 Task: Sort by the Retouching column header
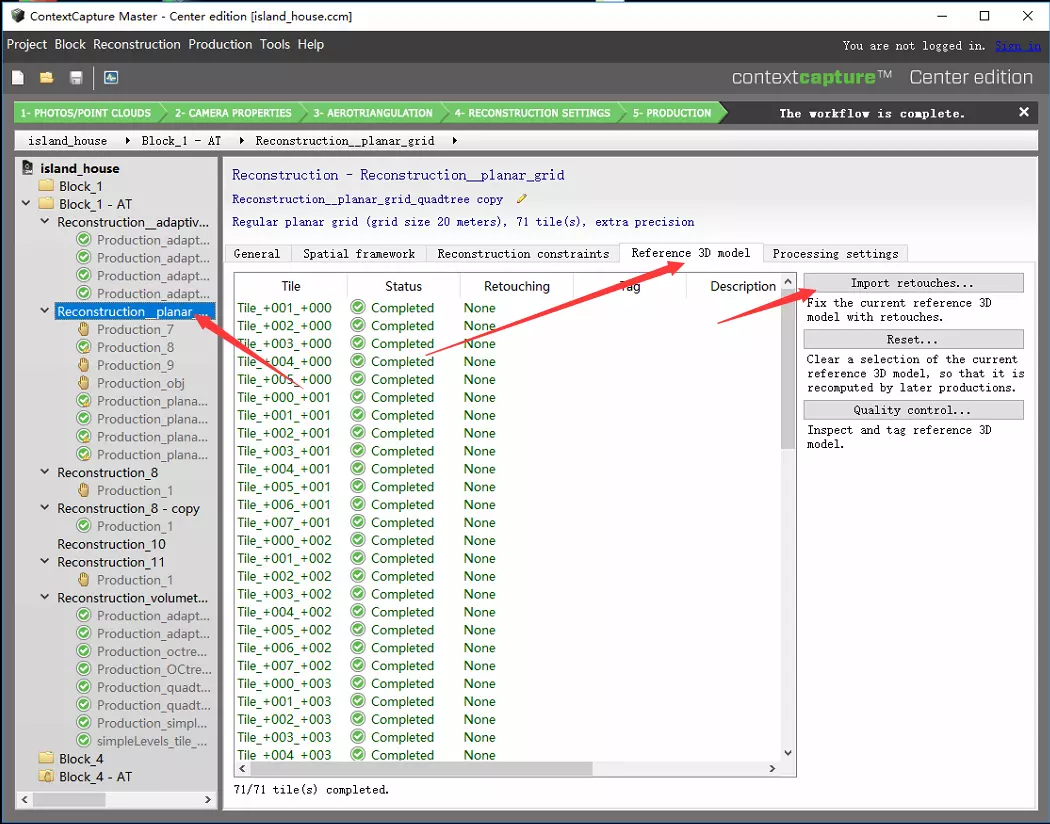(516, 286)
